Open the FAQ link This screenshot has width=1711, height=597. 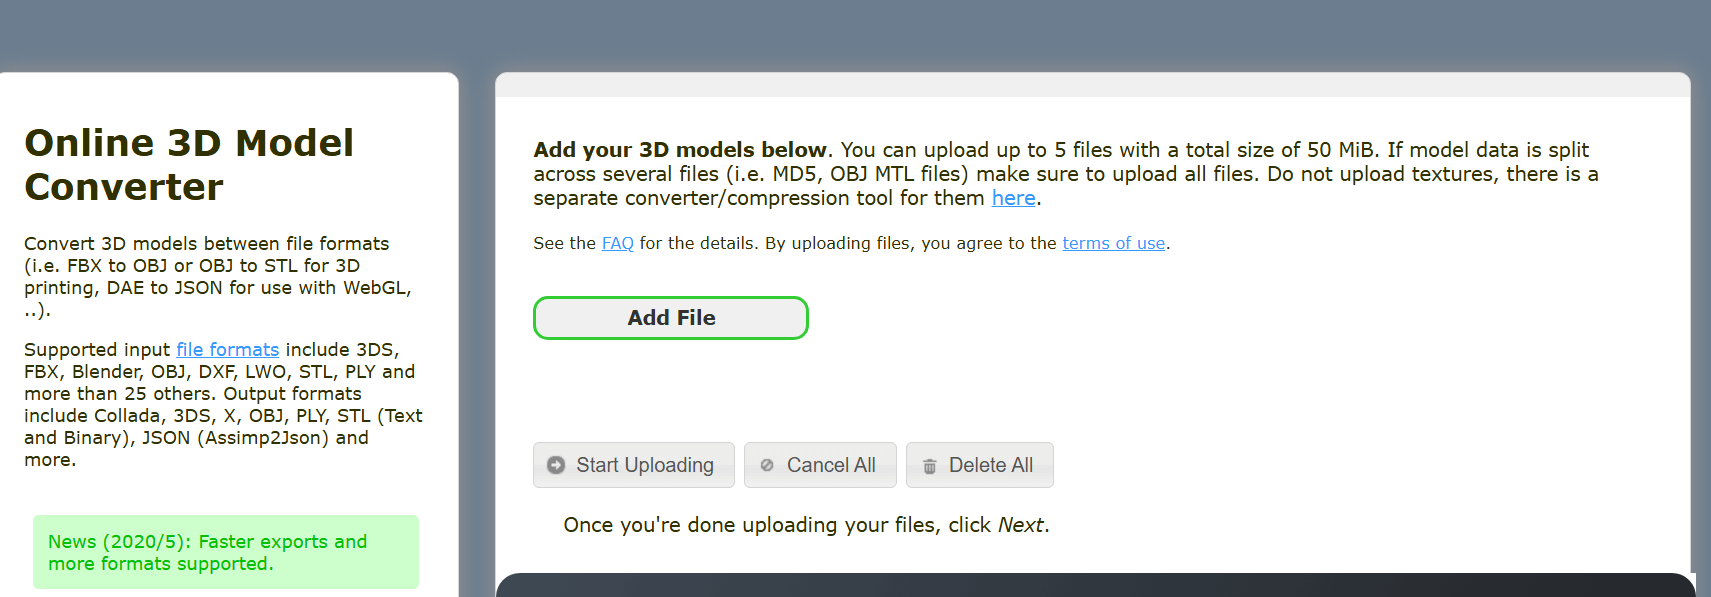coord(617,243)
